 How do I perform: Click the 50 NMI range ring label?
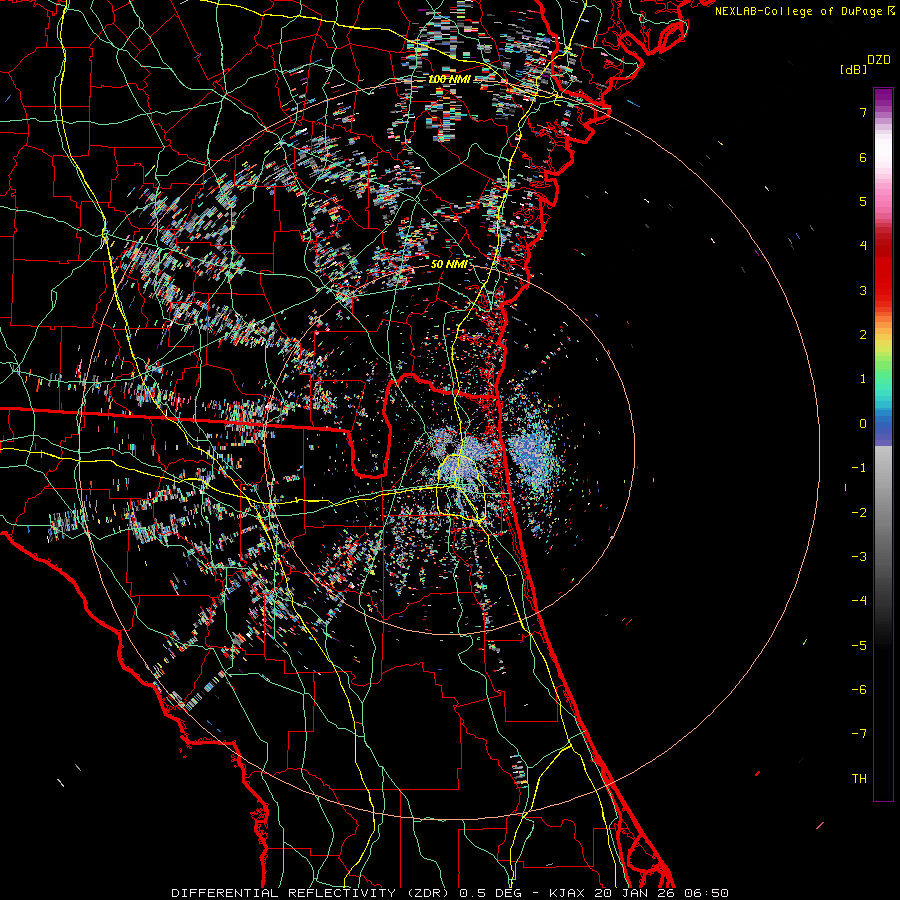pyautogui.click(x=449, y=264)
